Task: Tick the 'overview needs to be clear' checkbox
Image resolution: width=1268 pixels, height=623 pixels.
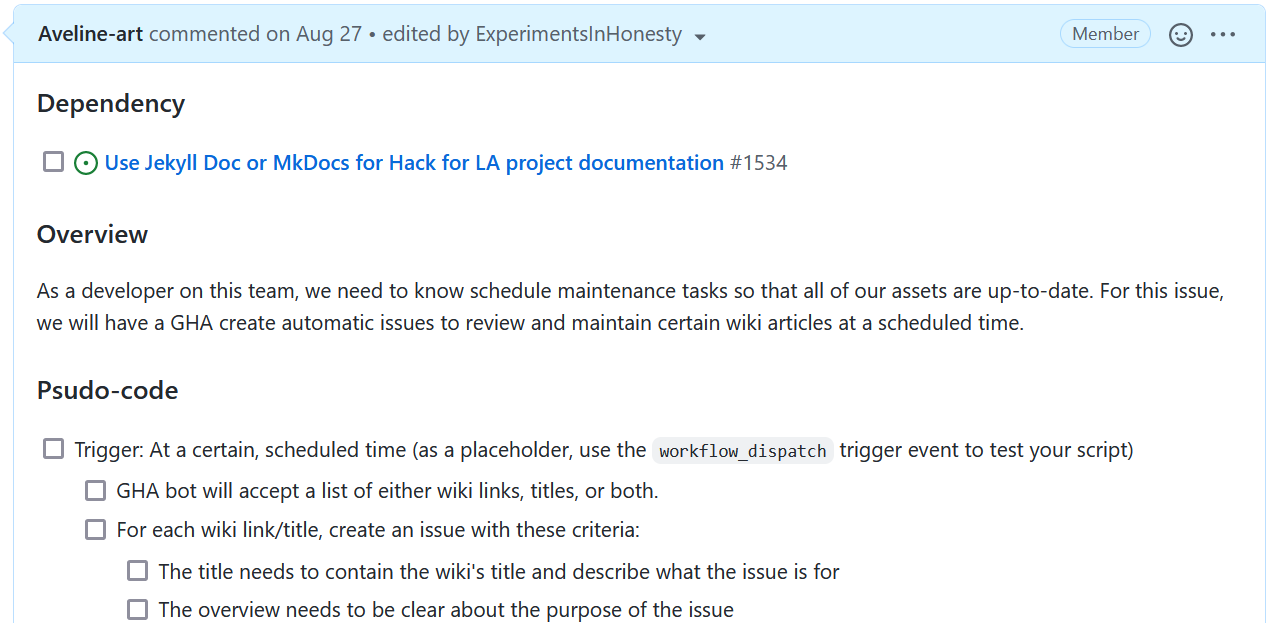Action: [x=138, y=610]
